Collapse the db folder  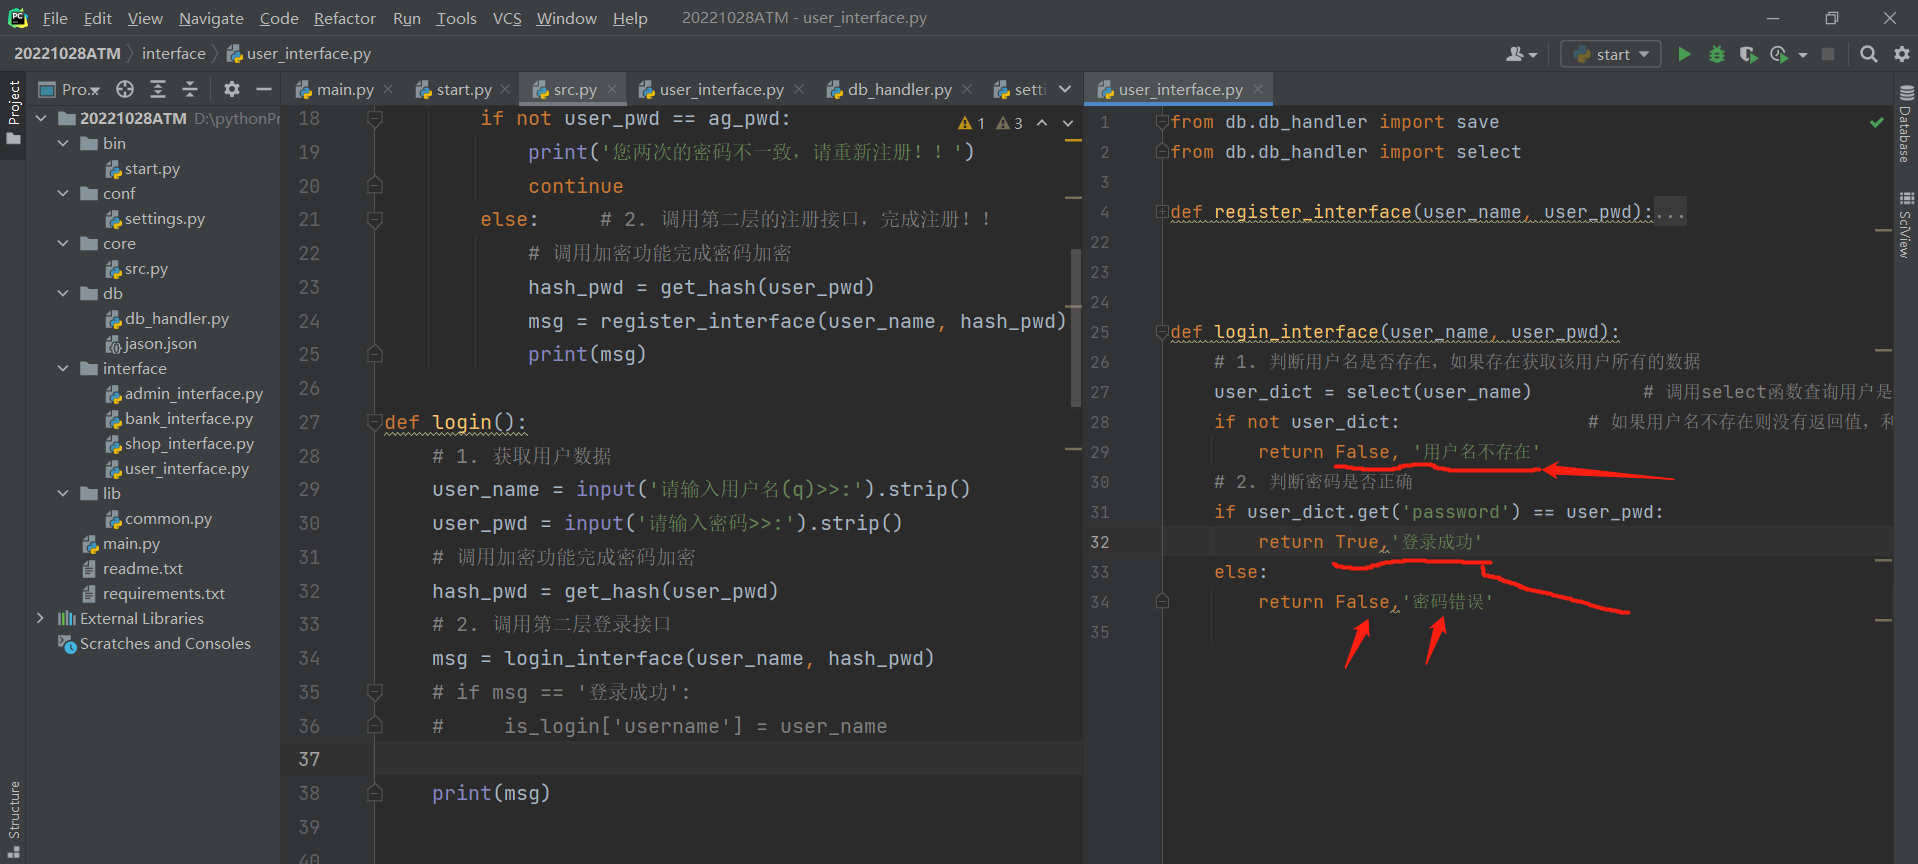coord(63,293)
